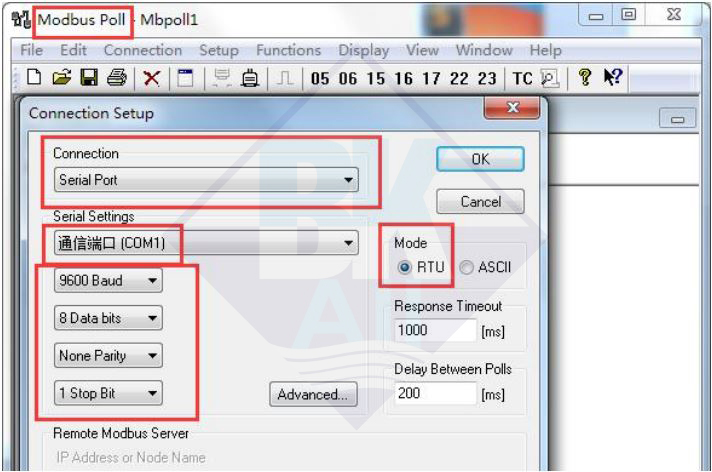
Task: Click the magnifier display traffic icon
Action: (x=549, y=79)
